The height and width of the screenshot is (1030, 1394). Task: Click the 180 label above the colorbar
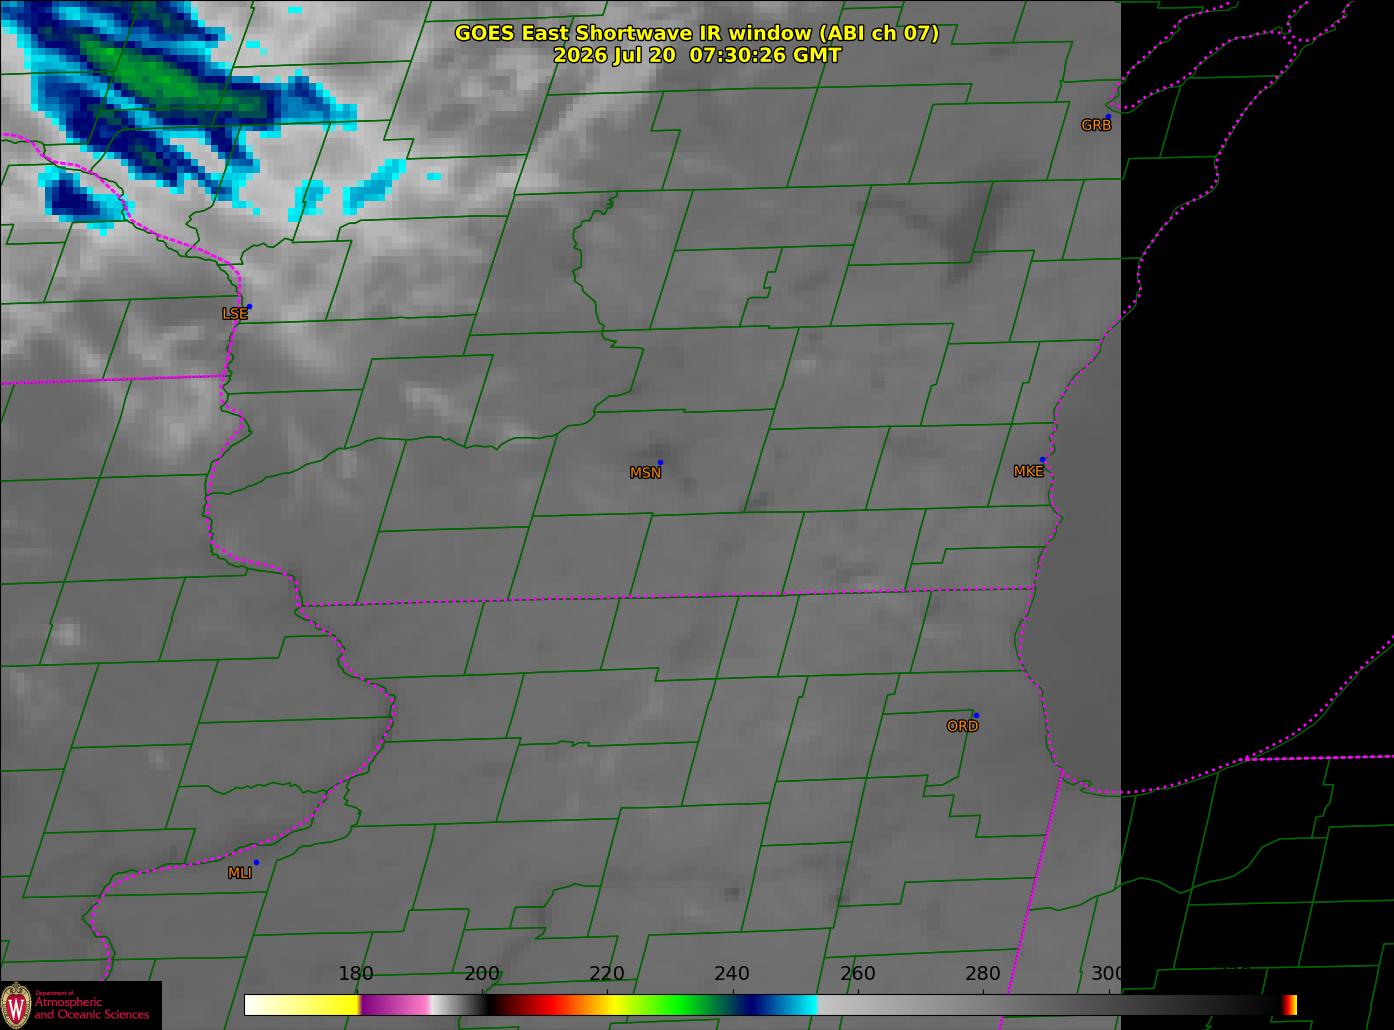coord(356,974)
